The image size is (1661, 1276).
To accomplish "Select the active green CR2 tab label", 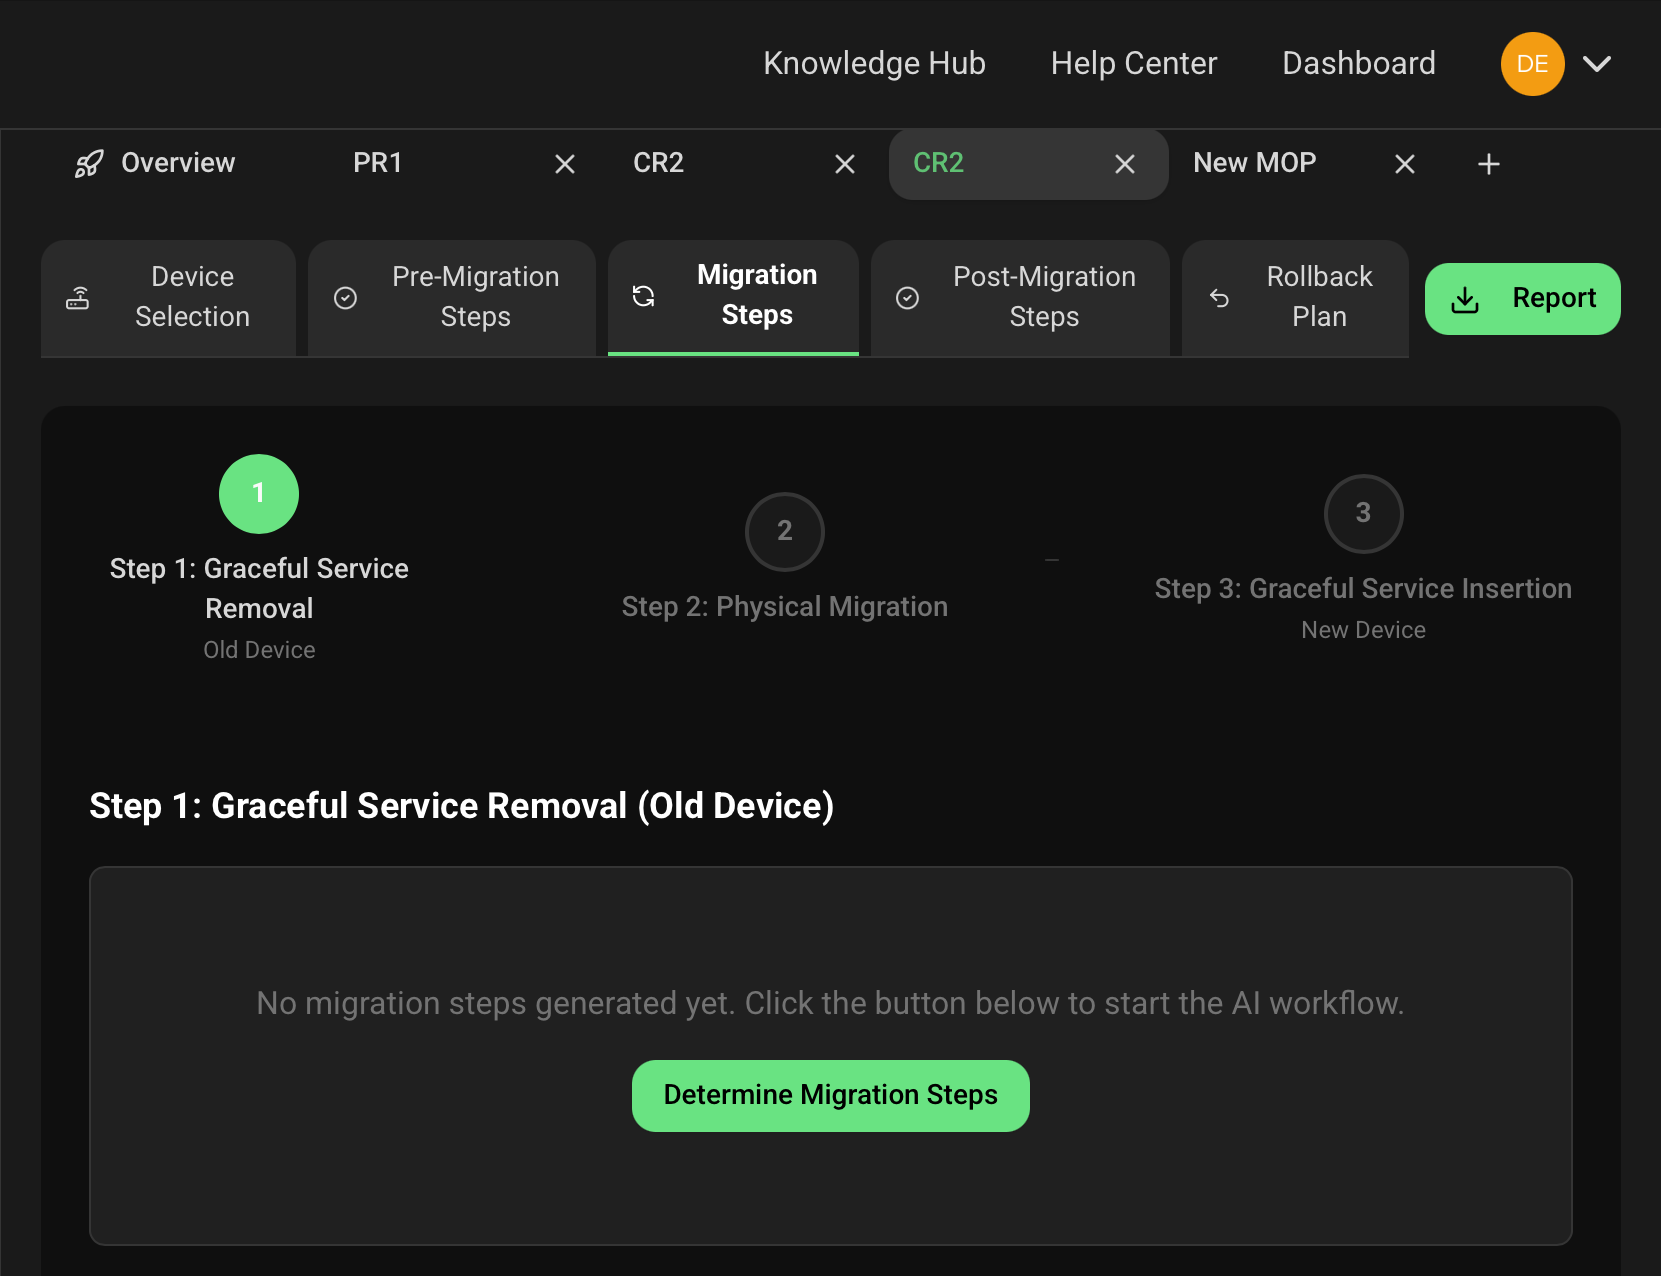I will coord(939,163).
